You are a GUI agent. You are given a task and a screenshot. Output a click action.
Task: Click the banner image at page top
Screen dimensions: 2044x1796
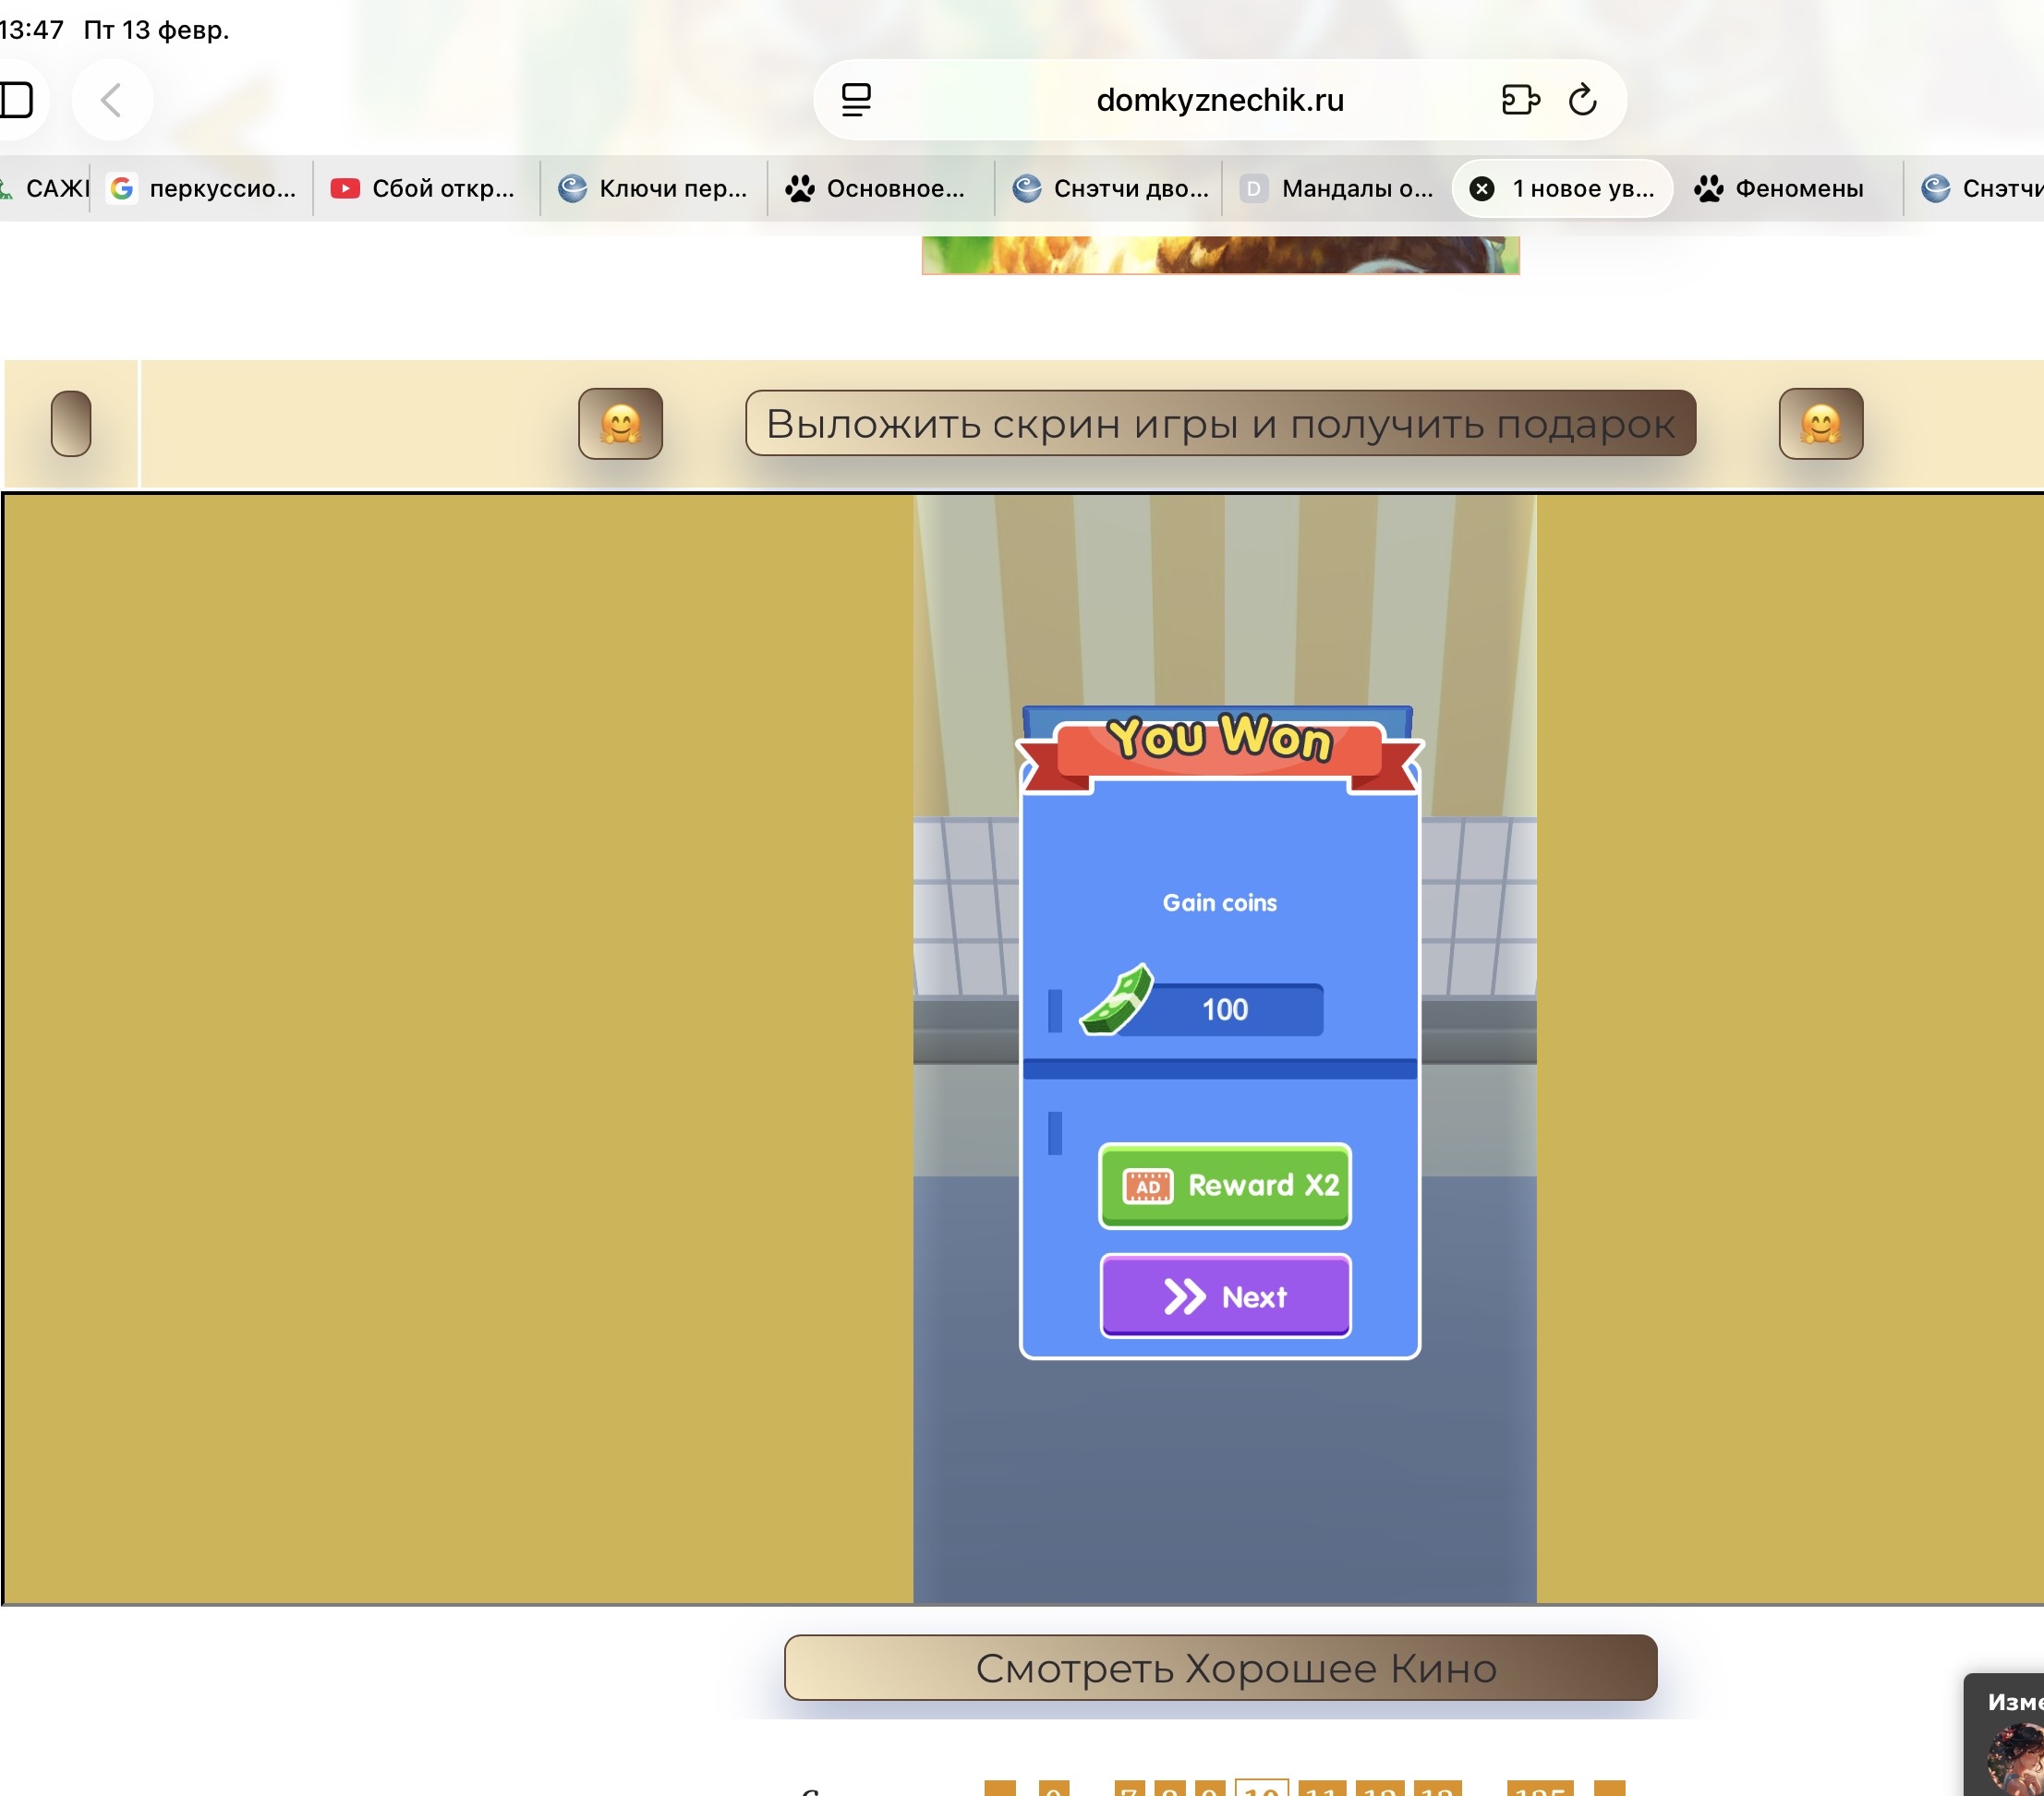1220,255
